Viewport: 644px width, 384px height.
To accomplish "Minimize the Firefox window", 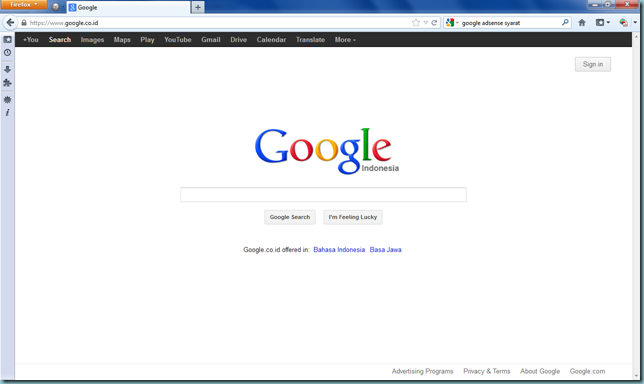I will [594, 4].
